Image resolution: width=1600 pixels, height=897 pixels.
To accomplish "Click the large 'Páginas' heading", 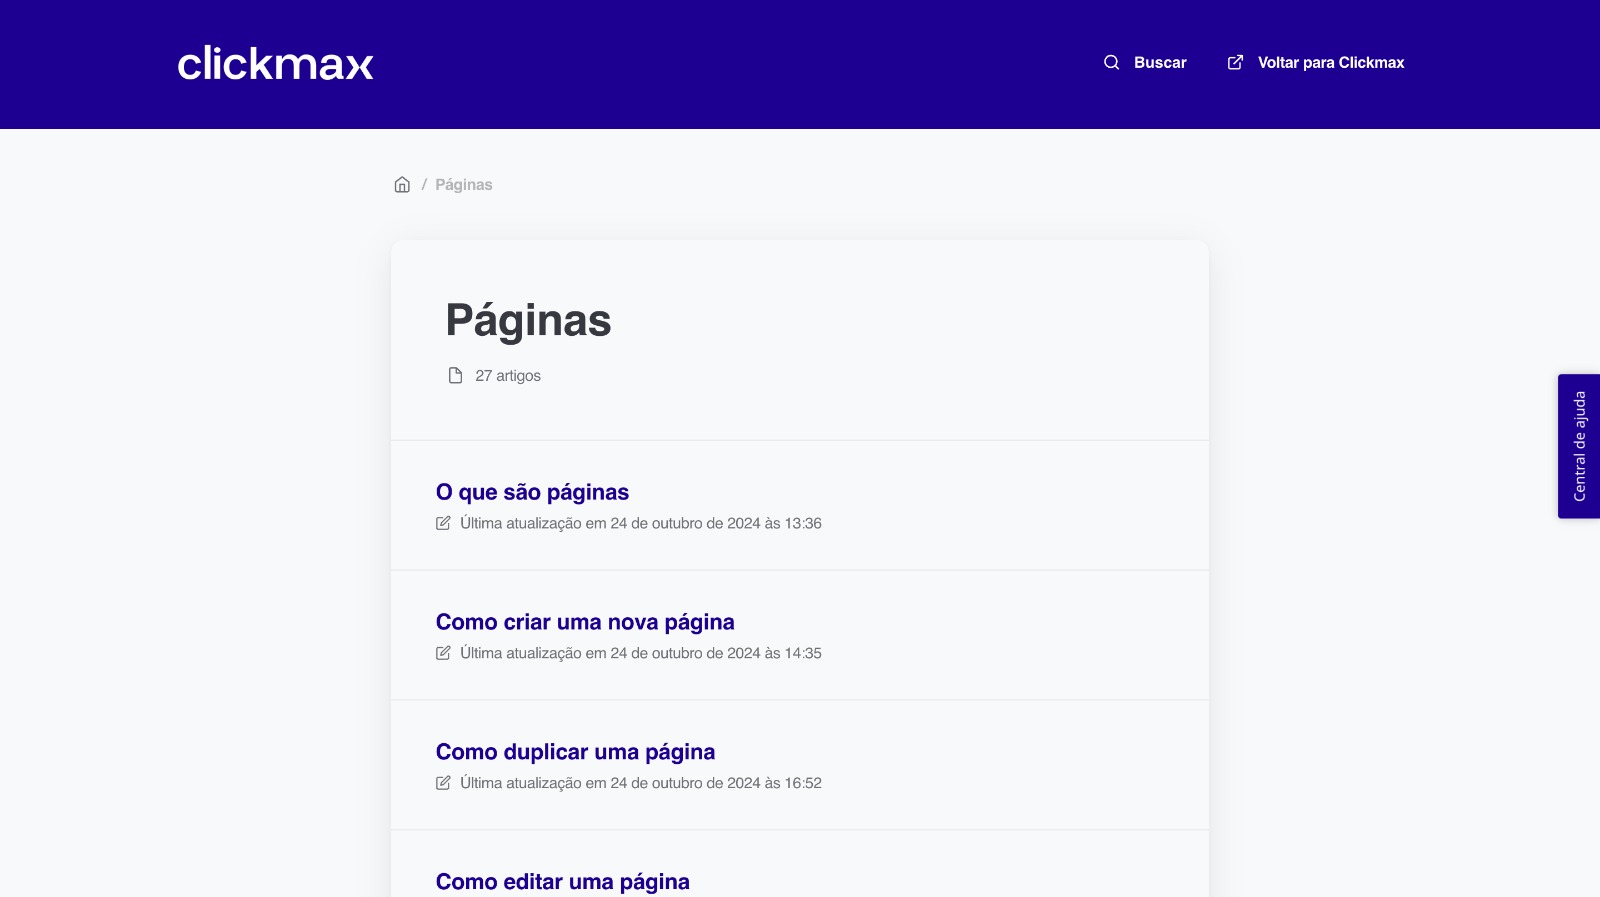I will (x=528, y=321).
